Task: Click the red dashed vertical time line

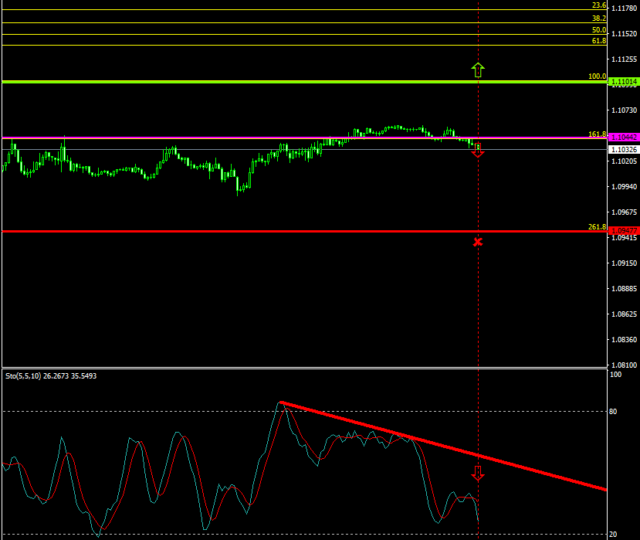Action: pyautogui.click(x=478, y=300)
